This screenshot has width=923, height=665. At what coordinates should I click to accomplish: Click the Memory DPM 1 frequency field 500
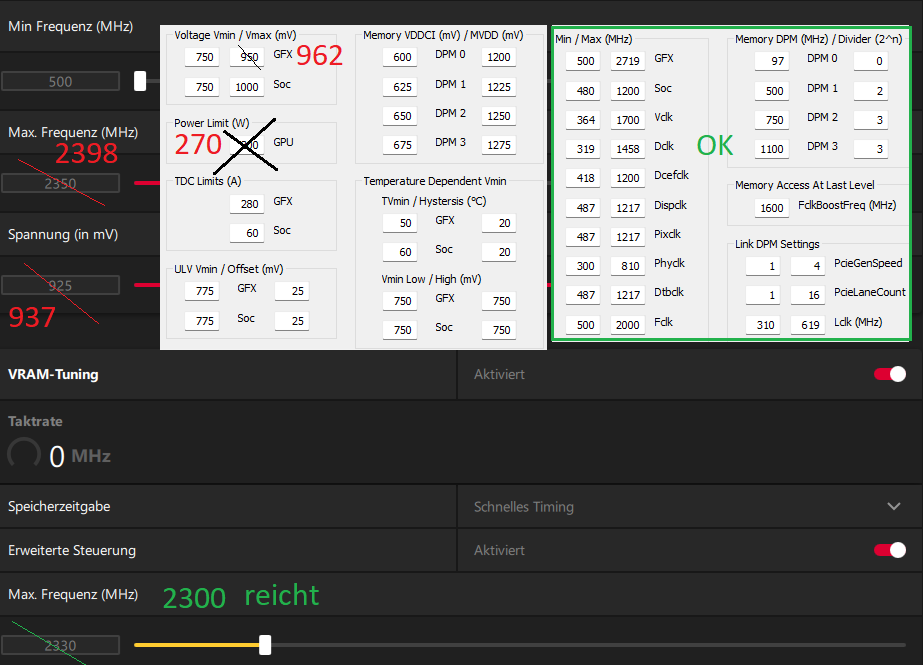click(772, 91)
